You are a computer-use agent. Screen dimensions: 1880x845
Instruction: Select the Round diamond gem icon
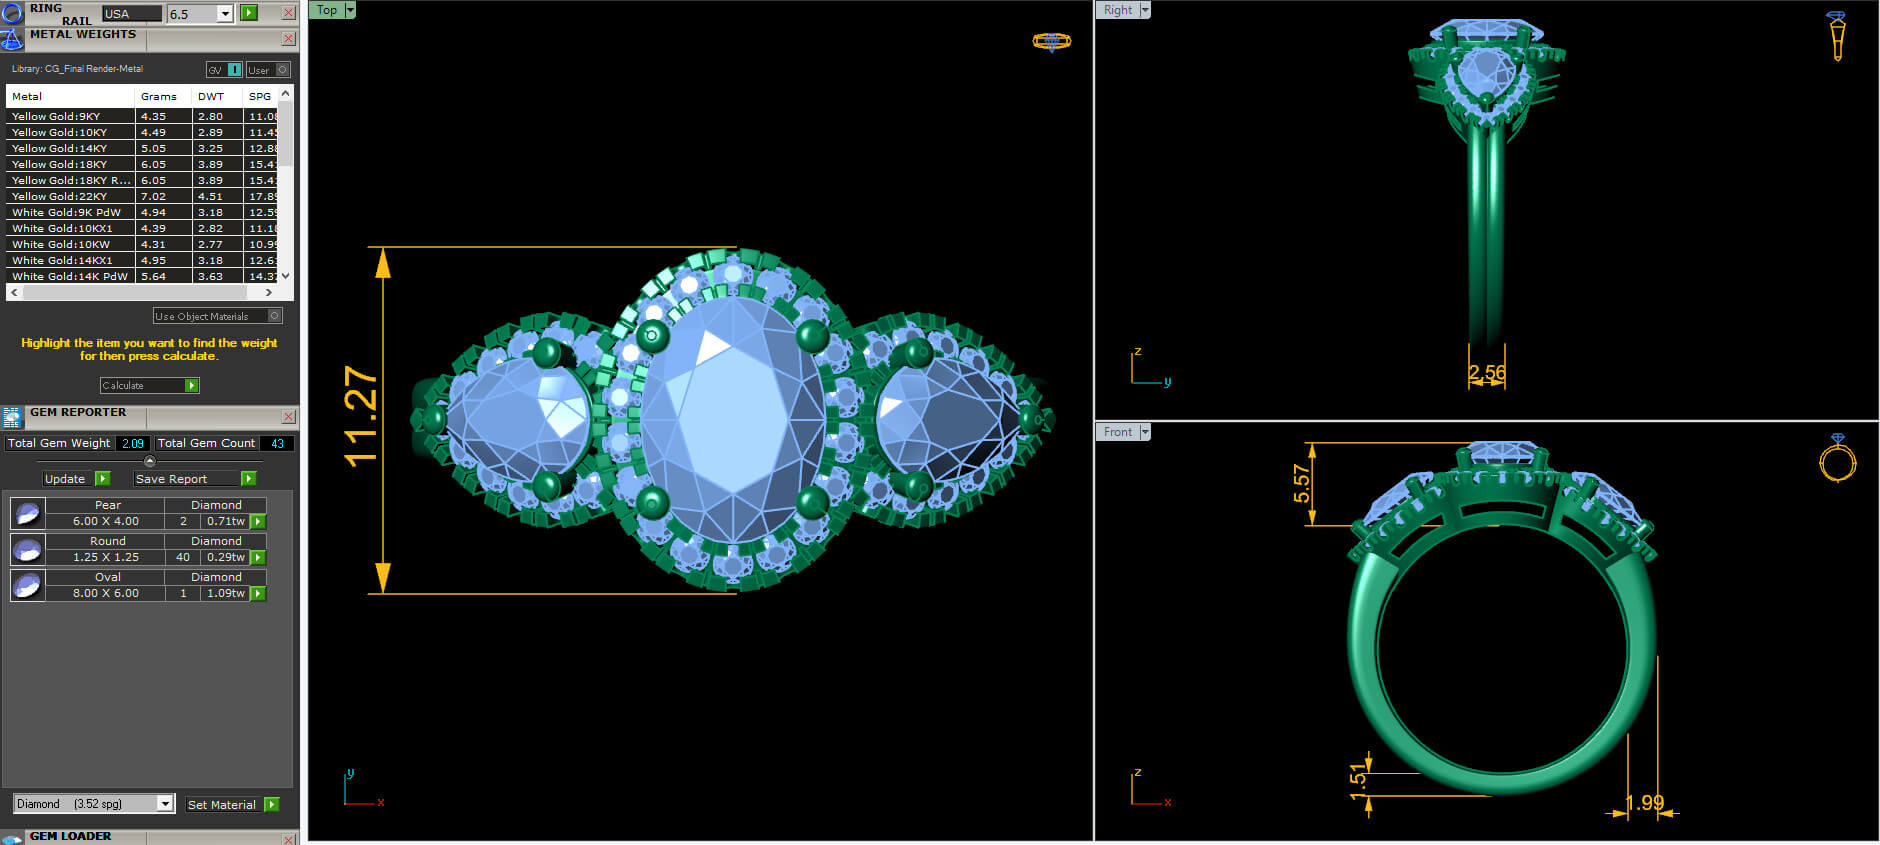click(x=27, y=550)
